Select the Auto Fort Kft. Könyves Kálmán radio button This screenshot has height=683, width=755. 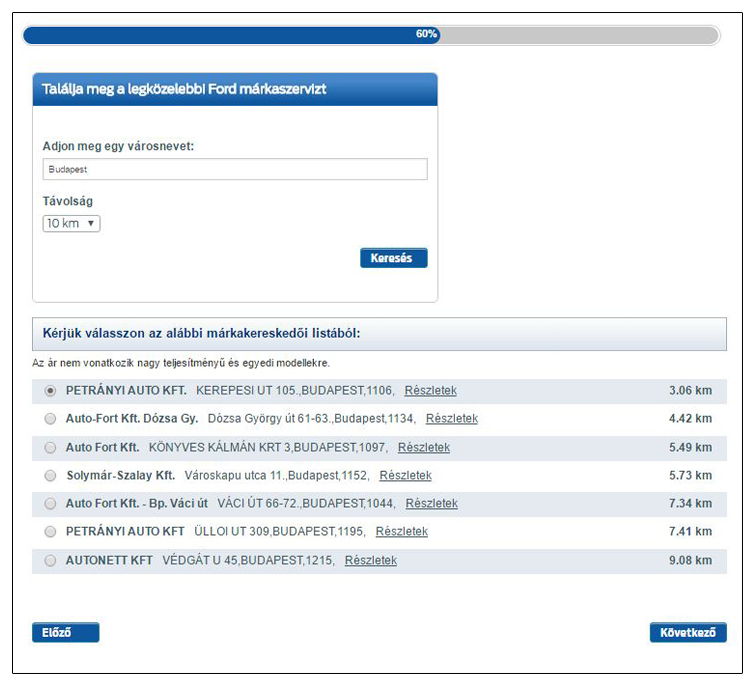point(50,447)
